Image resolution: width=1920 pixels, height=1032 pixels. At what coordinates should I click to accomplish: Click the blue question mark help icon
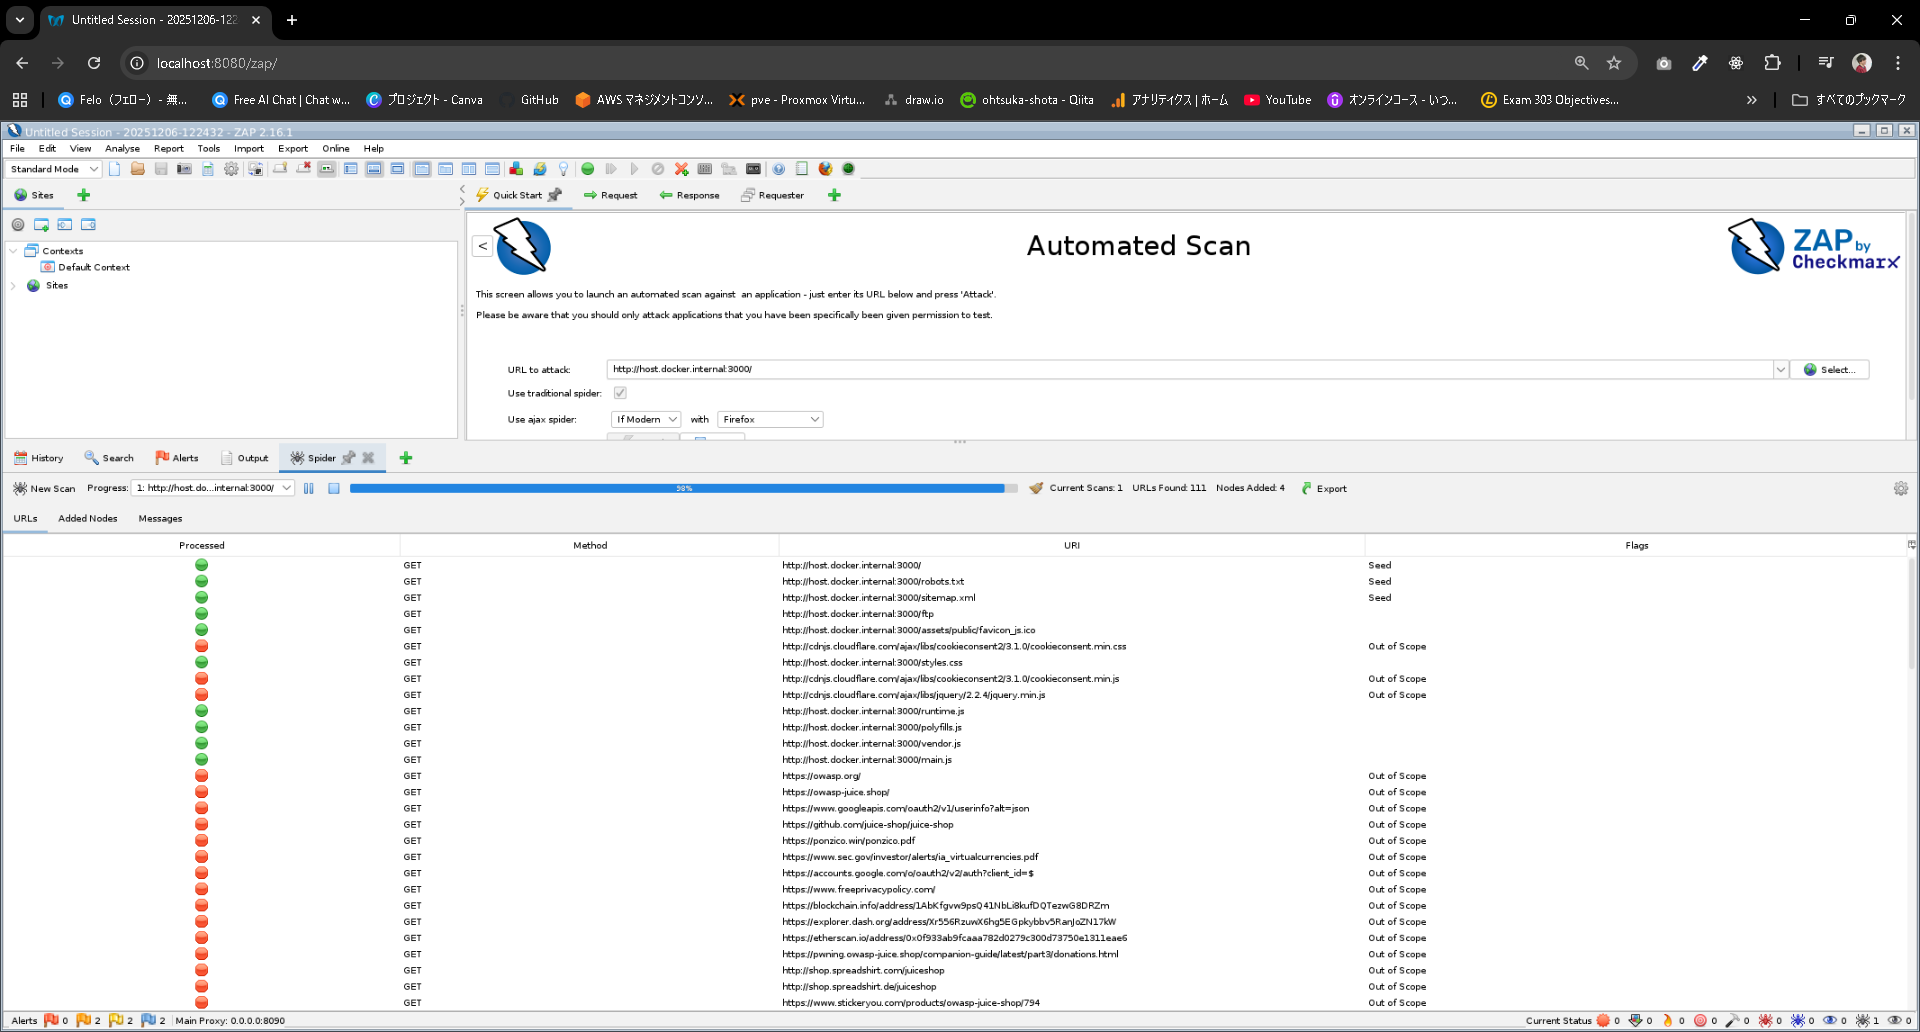(x=778, y=169)
